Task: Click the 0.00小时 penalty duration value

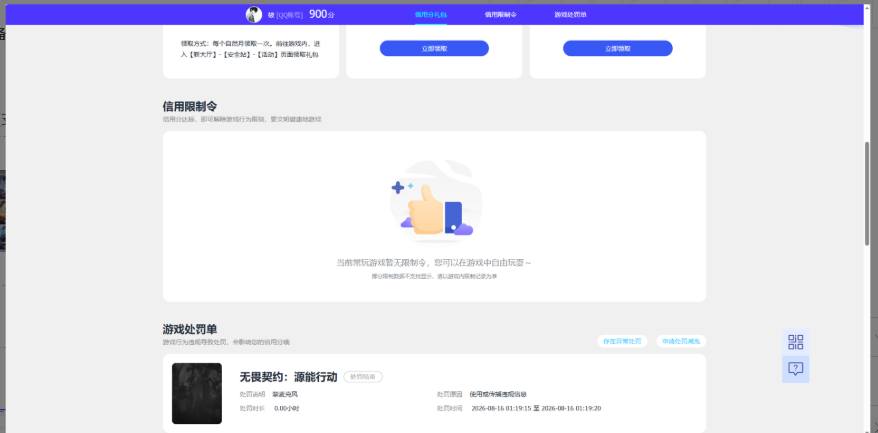Action: click(287, 408)
